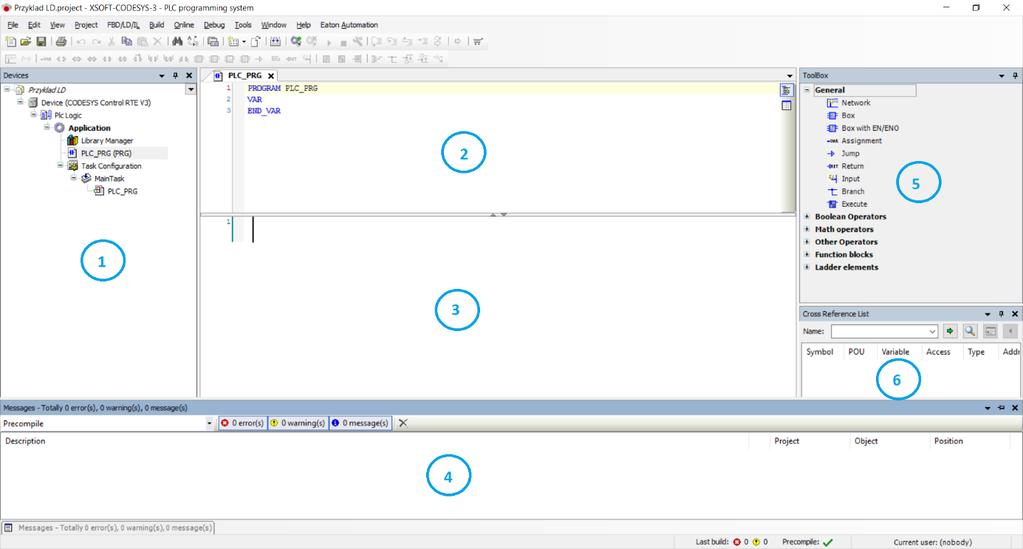Toggle the 0 message(s) filter
Viewport: 1023px width, 549px height.
360,423
